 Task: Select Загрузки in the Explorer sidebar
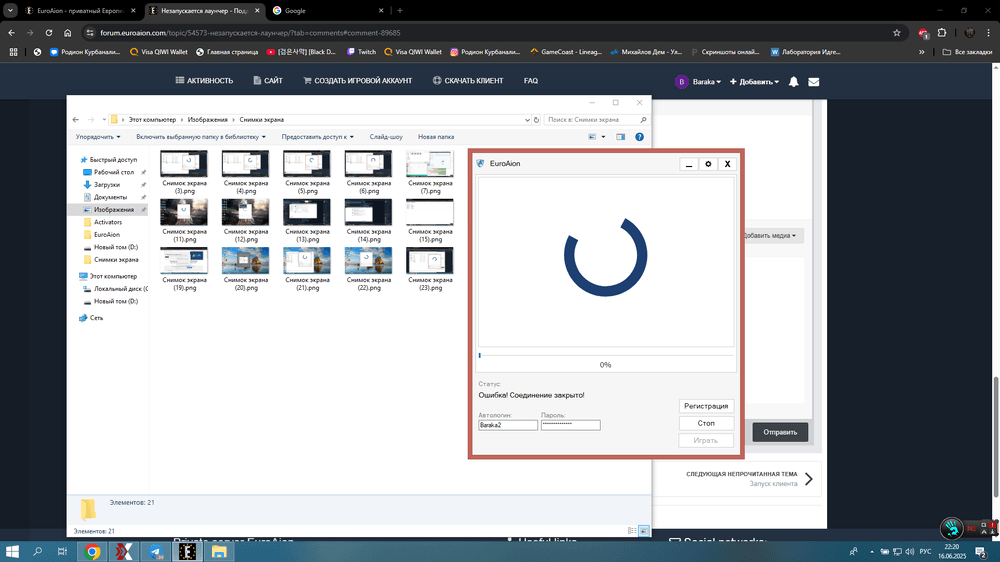point(107,185)
